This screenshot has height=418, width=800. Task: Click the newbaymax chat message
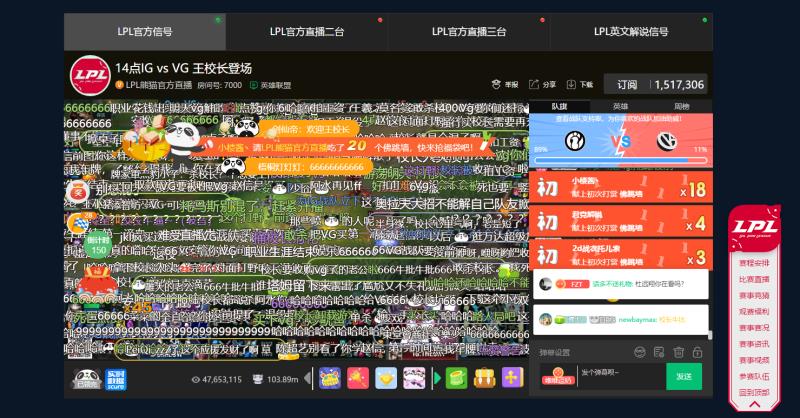[620, 319]
